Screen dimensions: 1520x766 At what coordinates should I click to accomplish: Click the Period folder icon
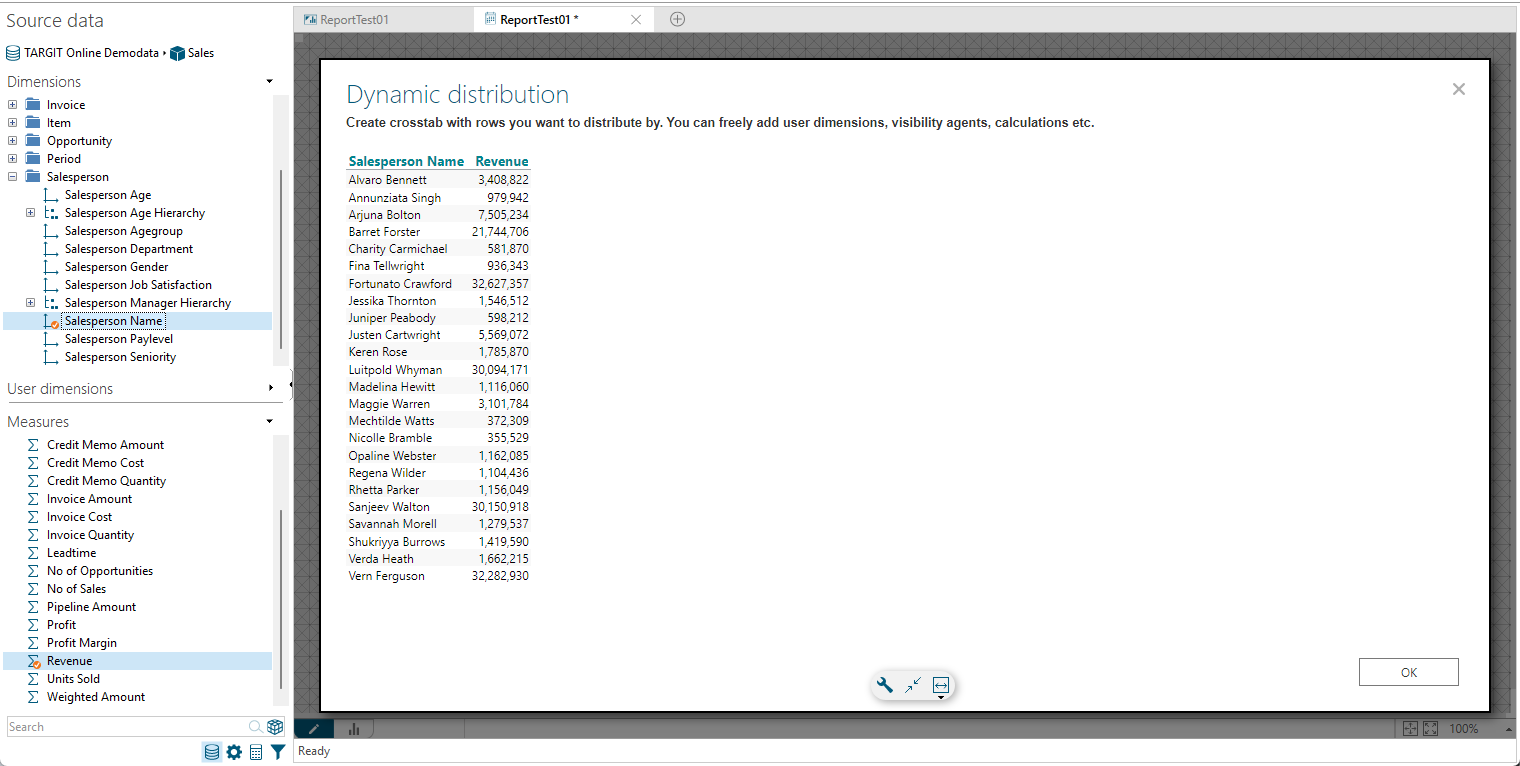click(x=33, y=159)
